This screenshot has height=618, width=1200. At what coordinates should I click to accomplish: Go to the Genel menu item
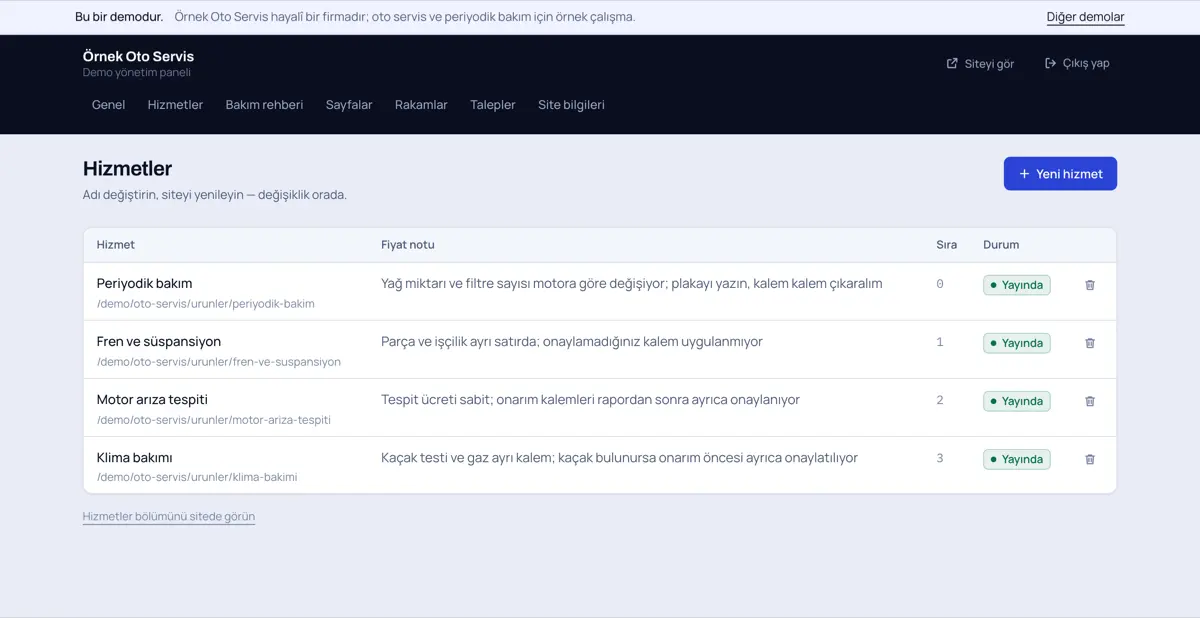tap(108, 105)
